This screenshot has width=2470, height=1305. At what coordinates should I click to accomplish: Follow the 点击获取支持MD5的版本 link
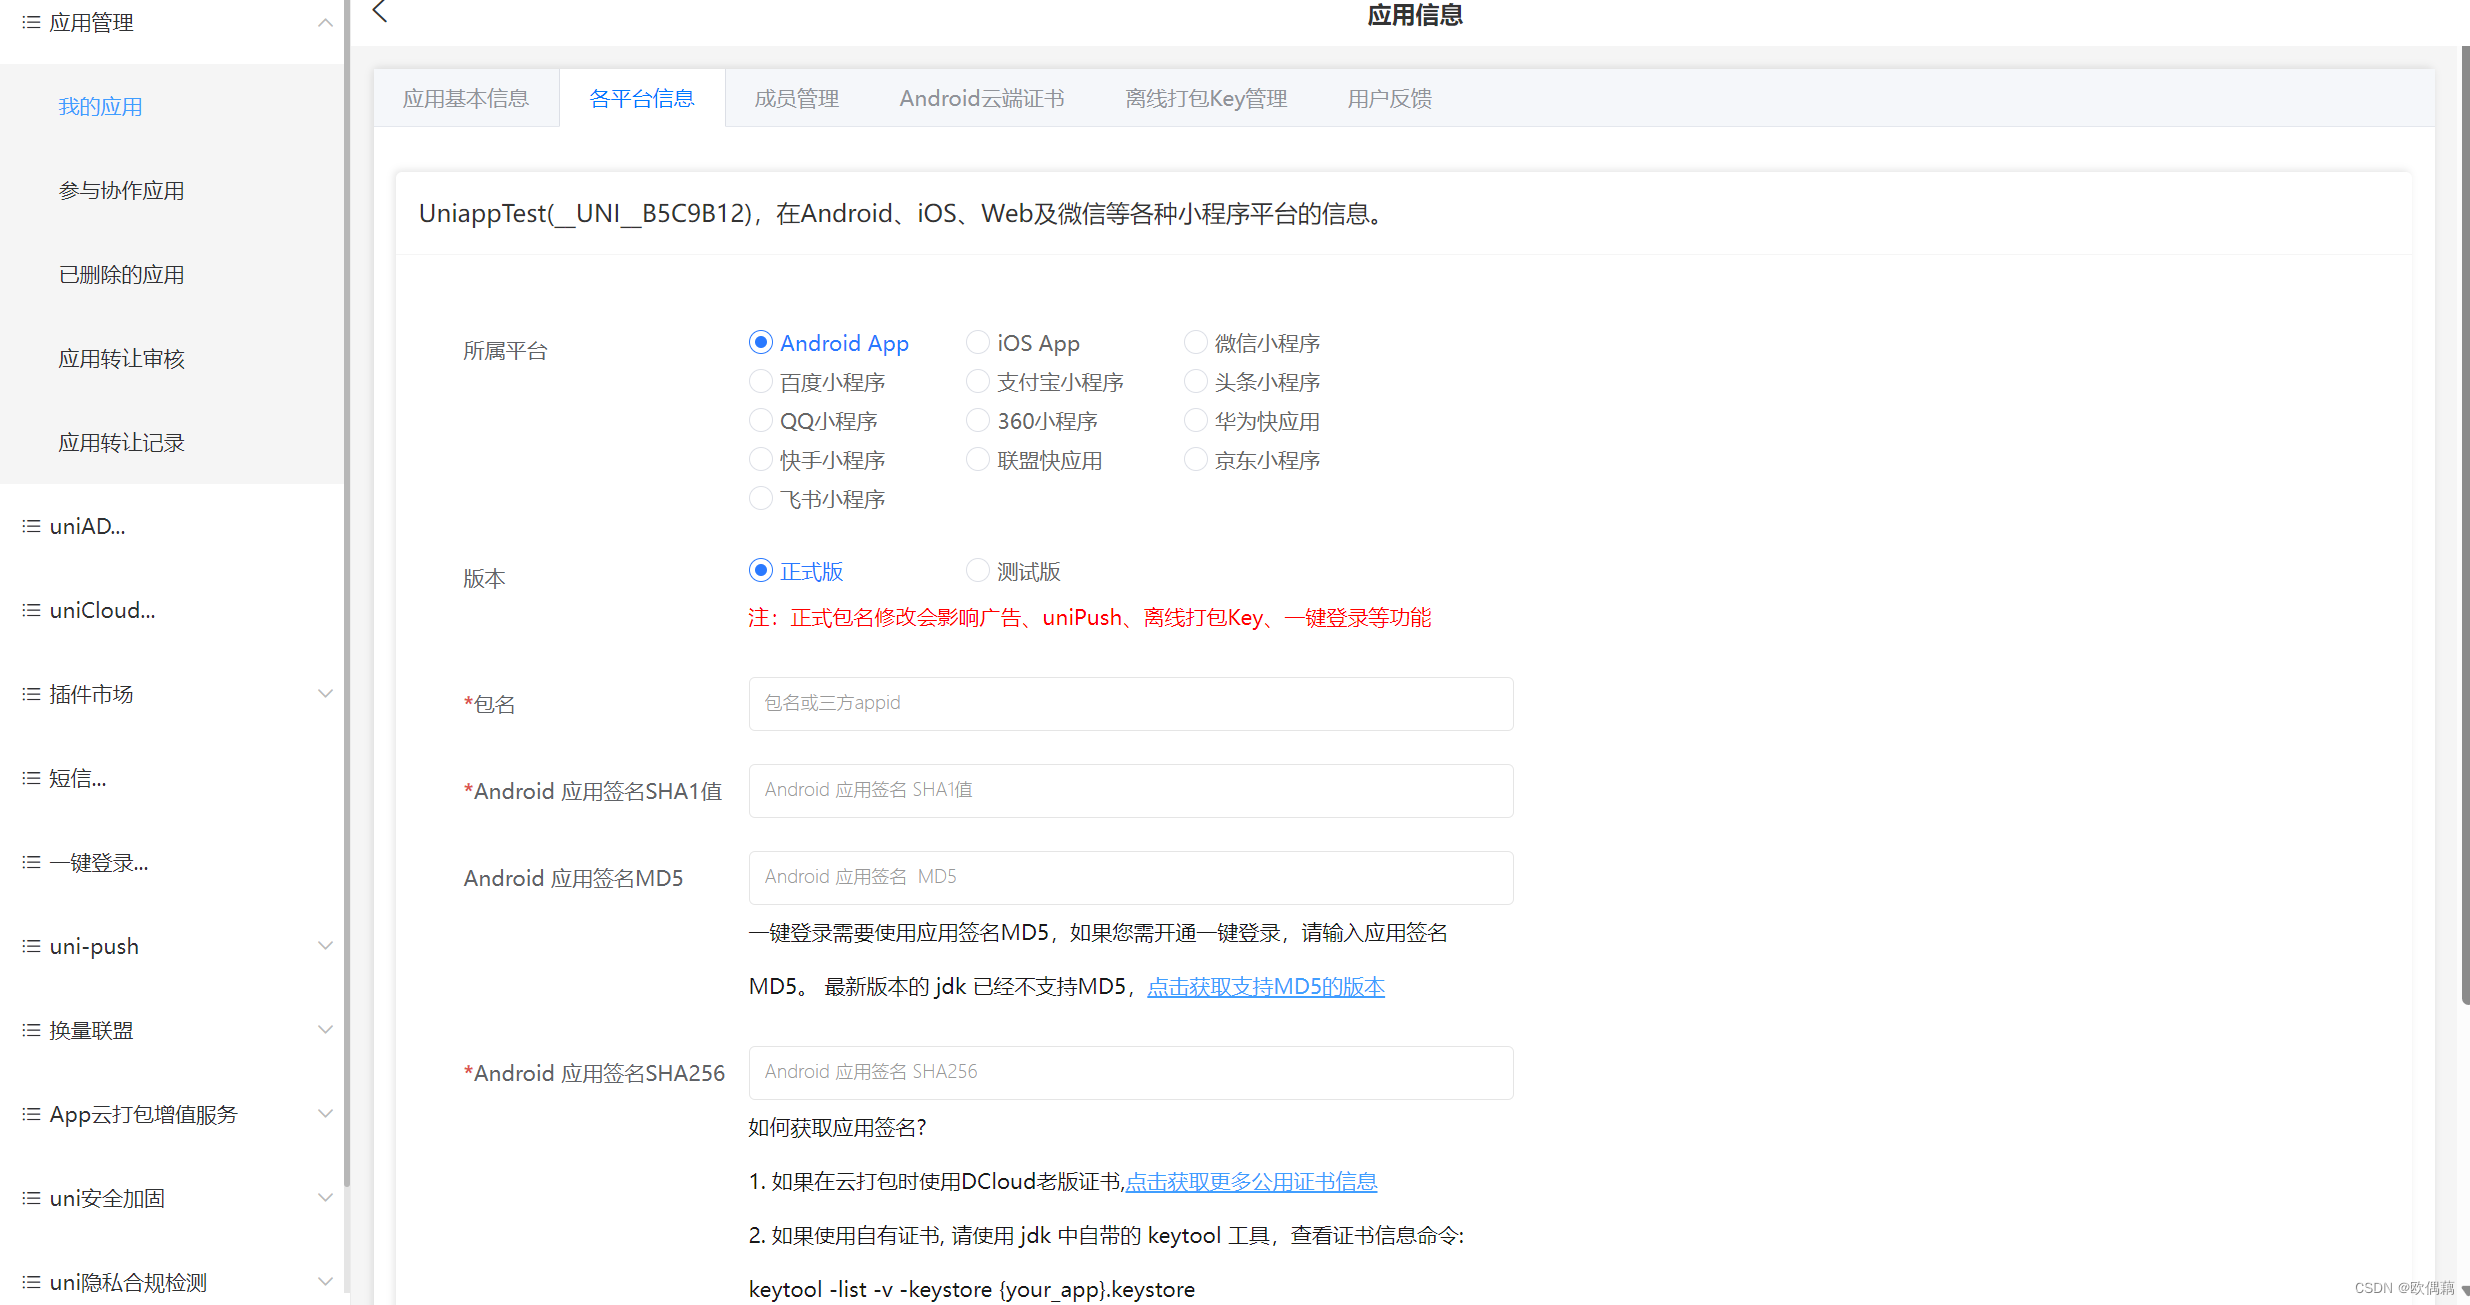pos(1266,987)
